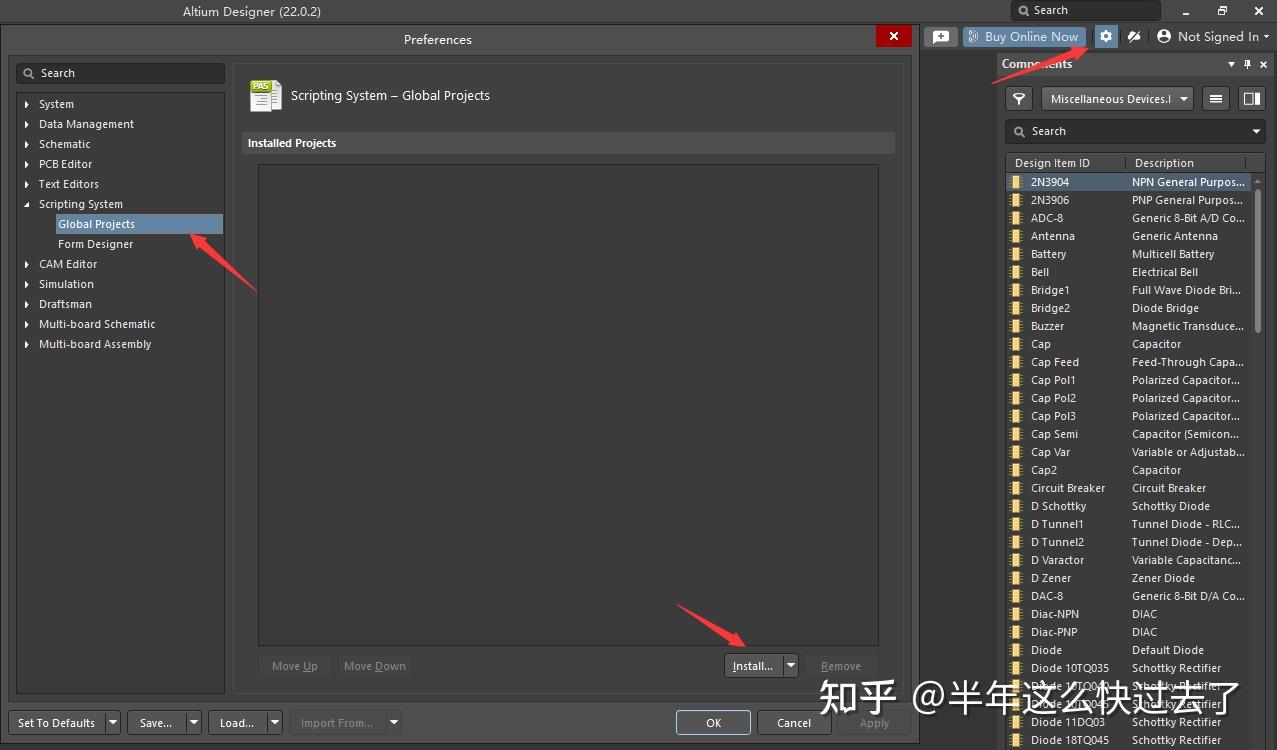Screen dimensions: 1277x750
Task: Select the Battery component row
Action: pos(1128,254)
